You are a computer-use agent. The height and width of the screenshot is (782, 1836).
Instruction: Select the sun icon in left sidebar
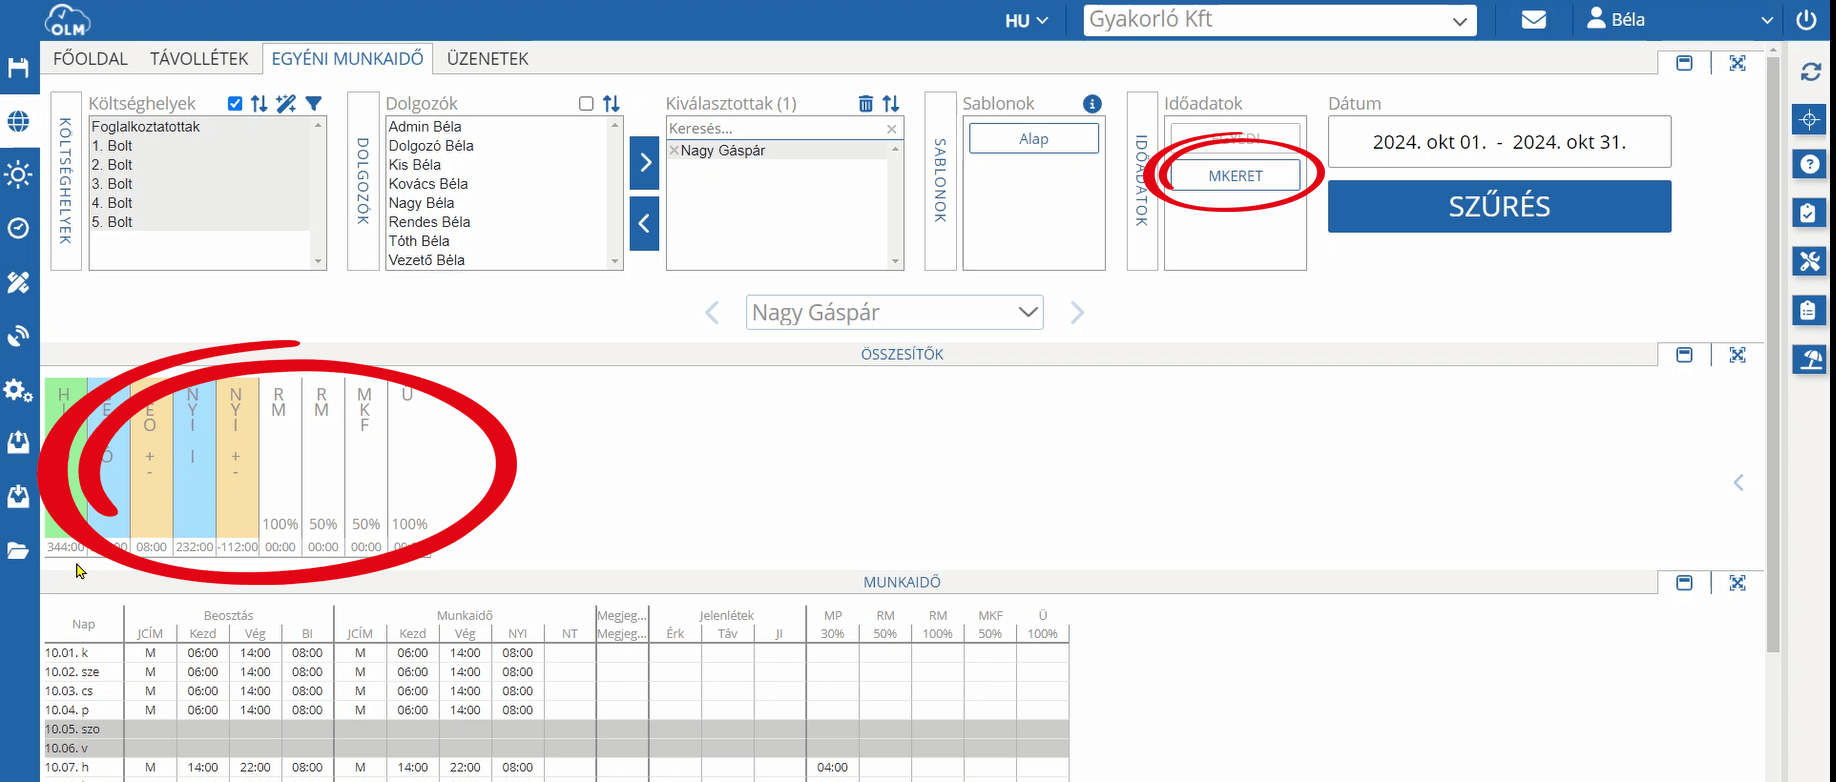coord(18,175)
